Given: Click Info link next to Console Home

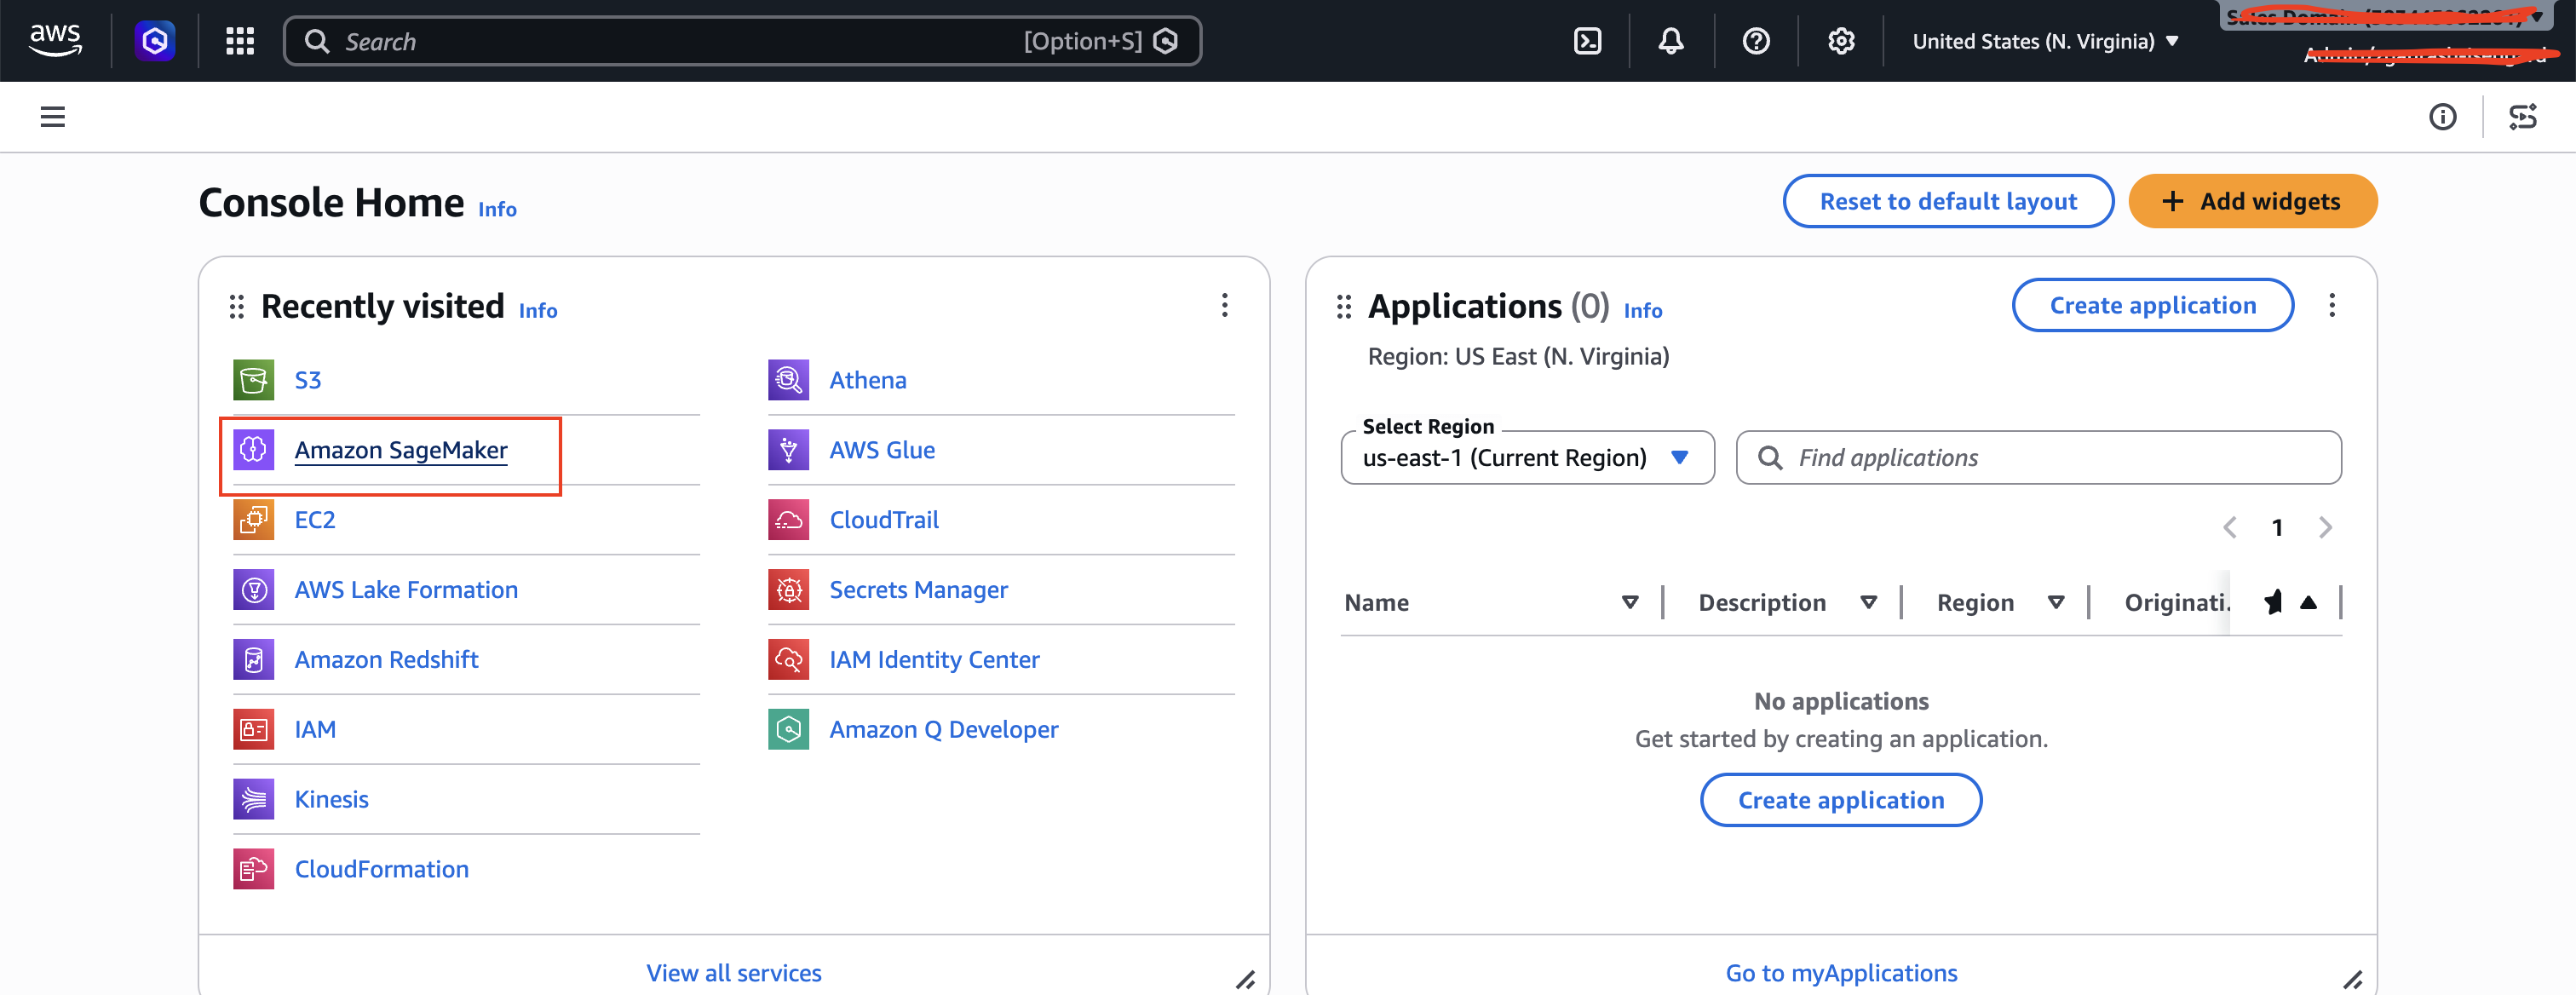Looking at the screenshot, I should coord(497,210).
